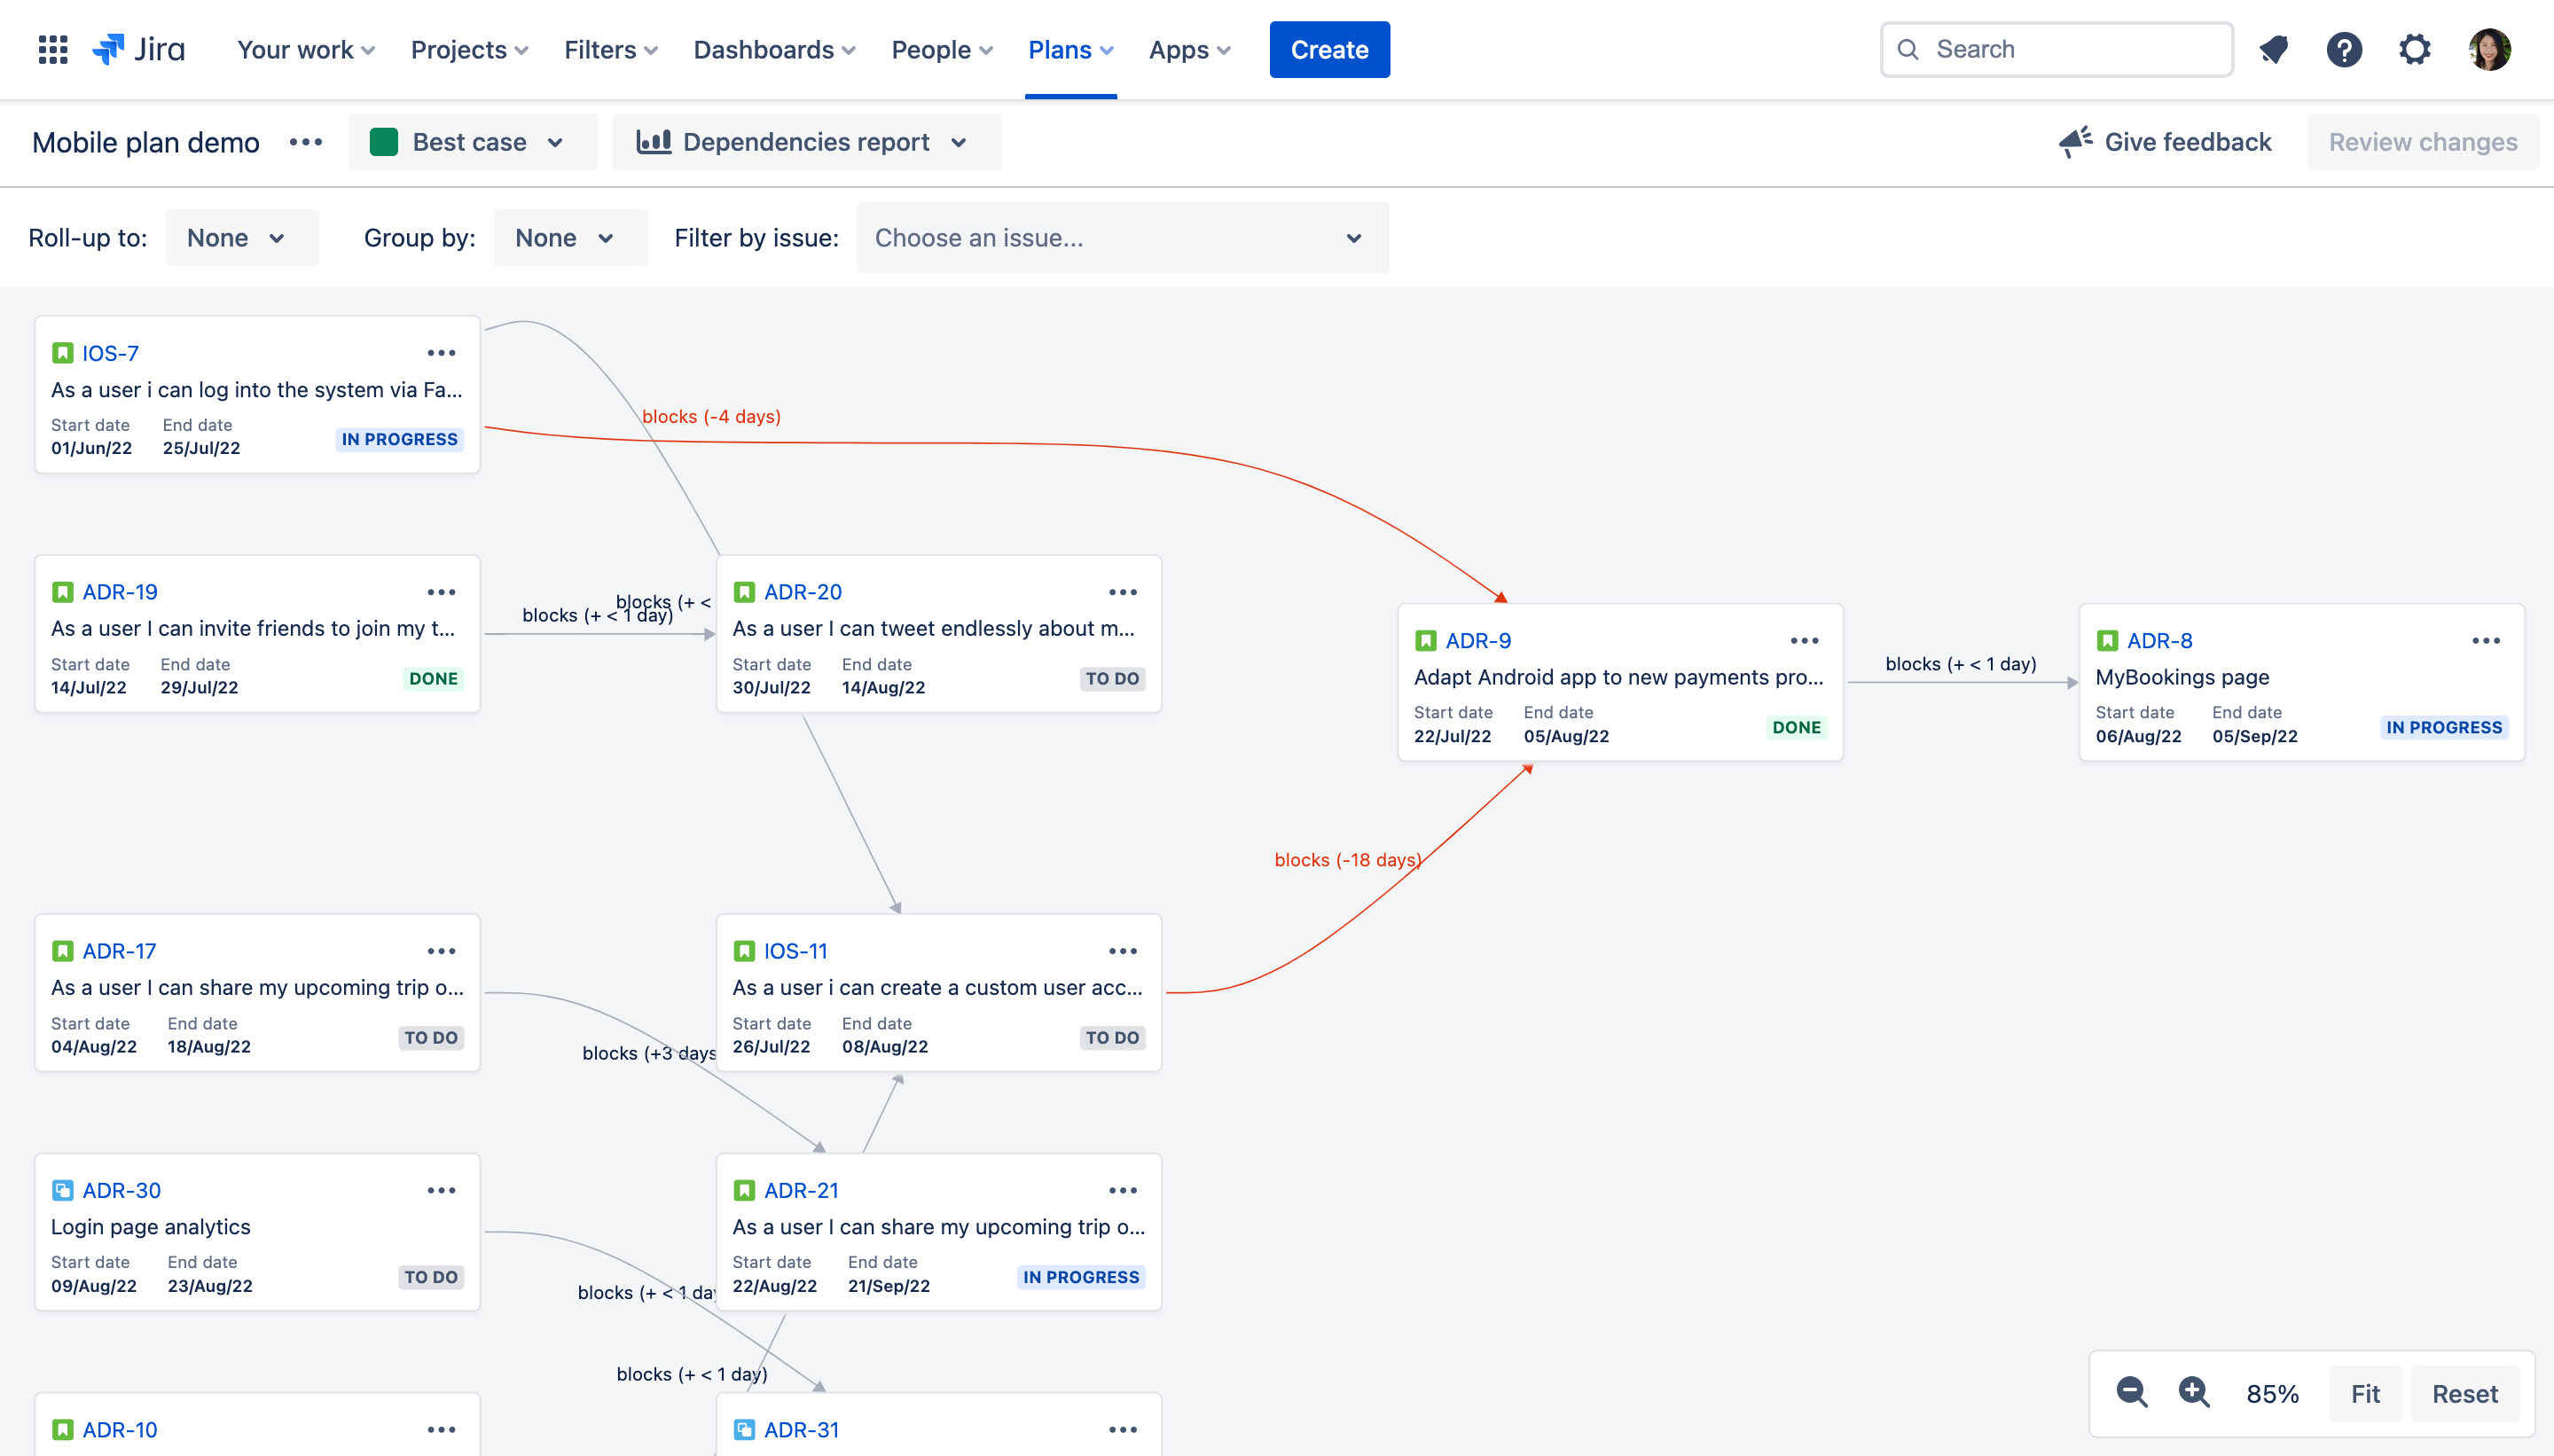Open the Apps menu
Image resolution: width=2554 pixels, height=1456 pixels.
tap(1189, 49)
